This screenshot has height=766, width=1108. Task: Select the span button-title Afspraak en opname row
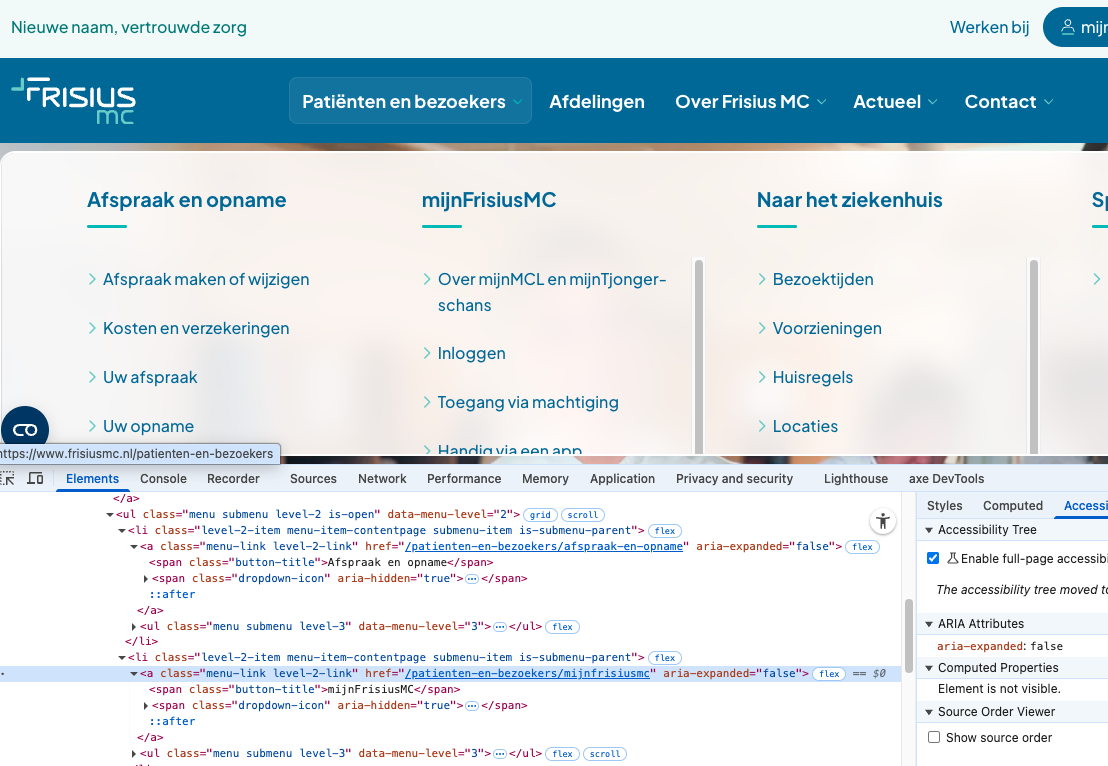click(322, 562)
